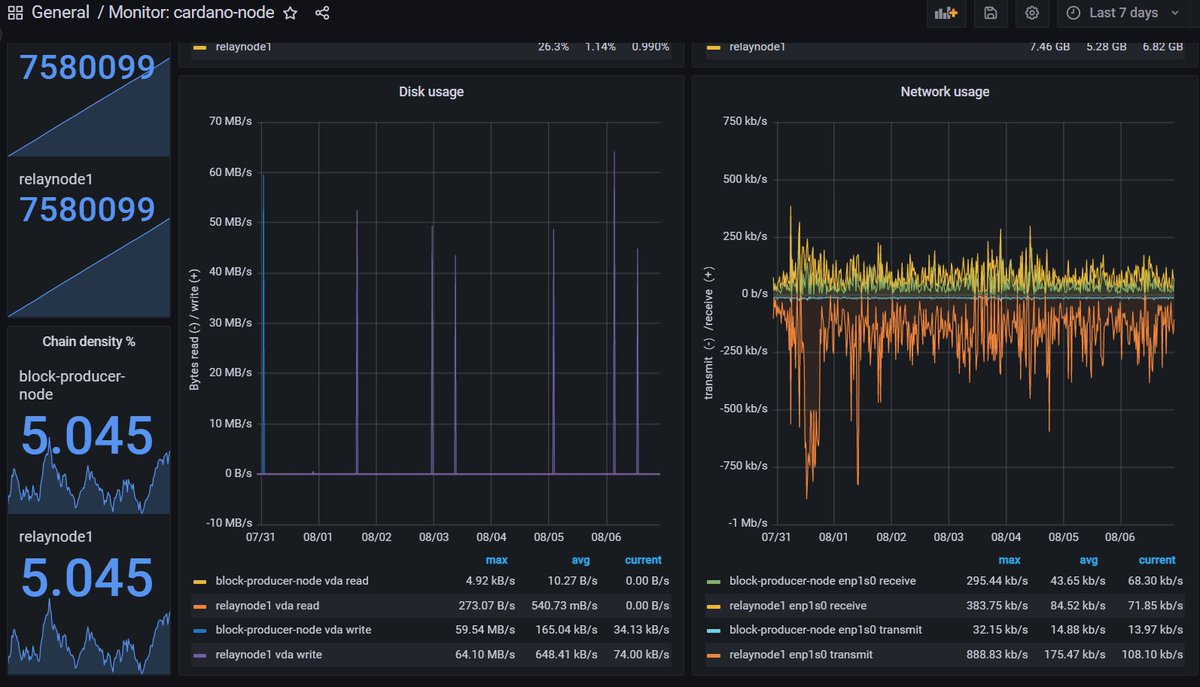Toggle block-producer-node vda read series

tap(292, 581)
